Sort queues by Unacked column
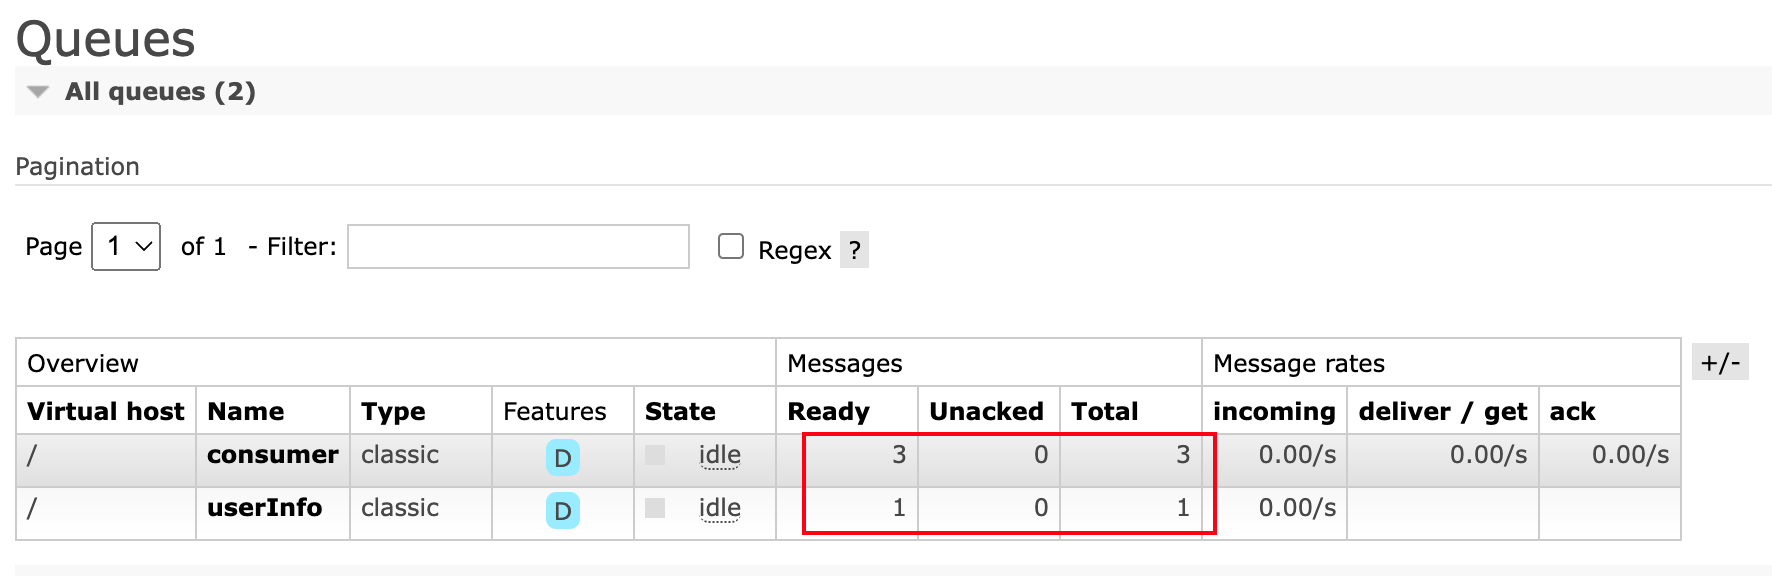 tap(986, 412)
